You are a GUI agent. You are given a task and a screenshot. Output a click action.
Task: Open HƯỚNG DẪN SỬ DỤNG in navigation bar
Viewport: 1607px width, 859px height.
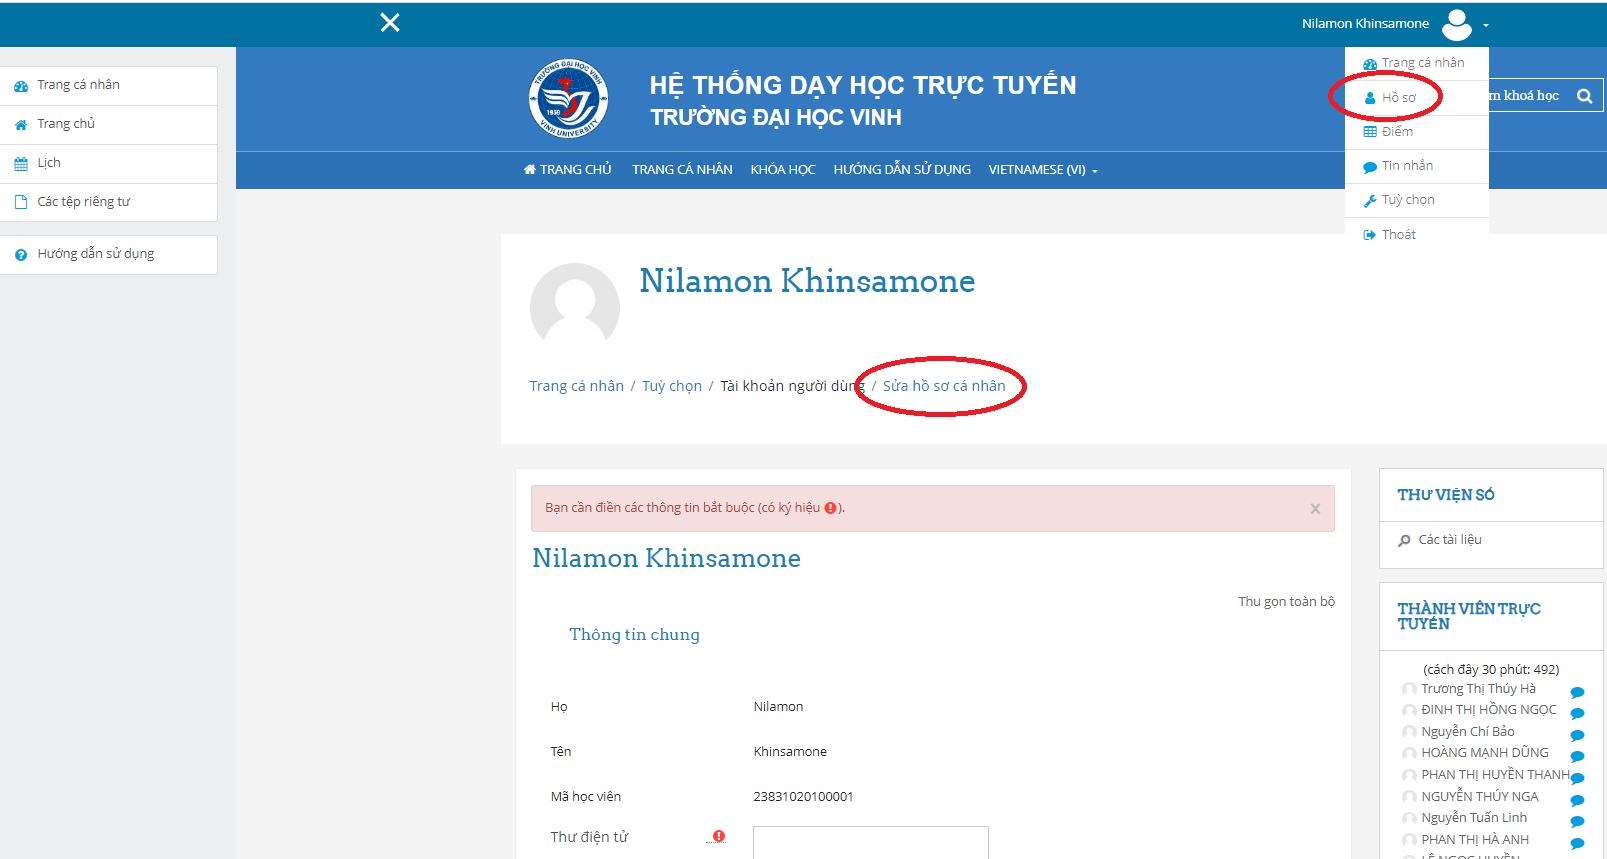[x=902, y=170]
